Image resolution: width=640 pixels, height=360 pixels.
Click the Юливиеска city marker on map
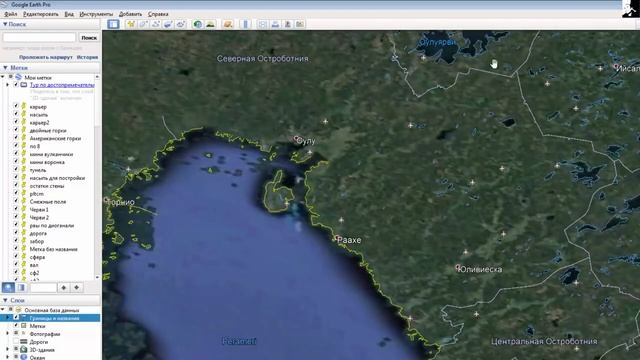click(x=458, y=267)
